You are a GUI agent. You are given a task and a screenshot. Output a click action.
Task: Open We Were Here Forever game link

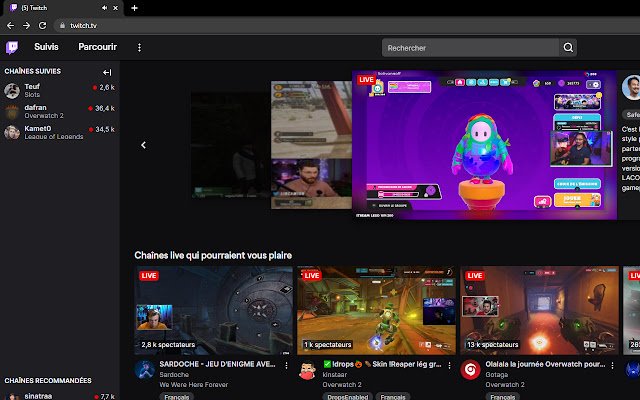pyautogui.click(x=193, y=384)
